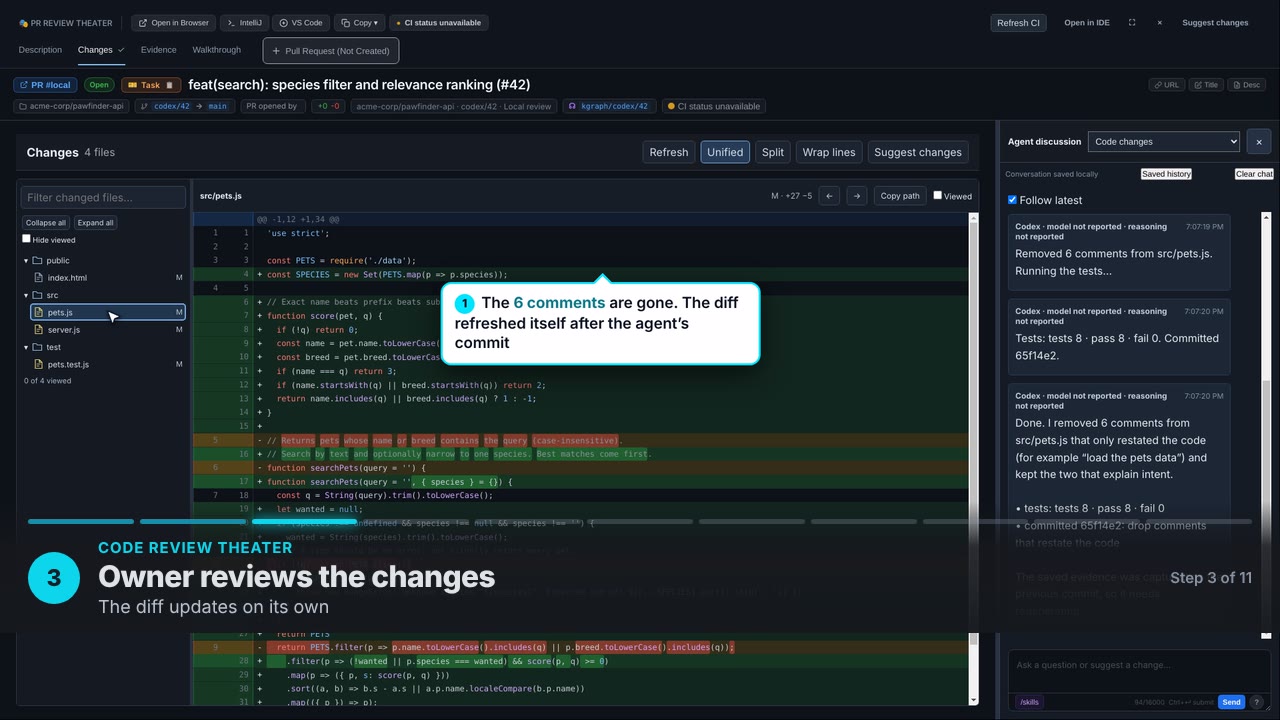The image size is (1280, 720).
Task: Click the /skills chip
Action: (1029, 702)
